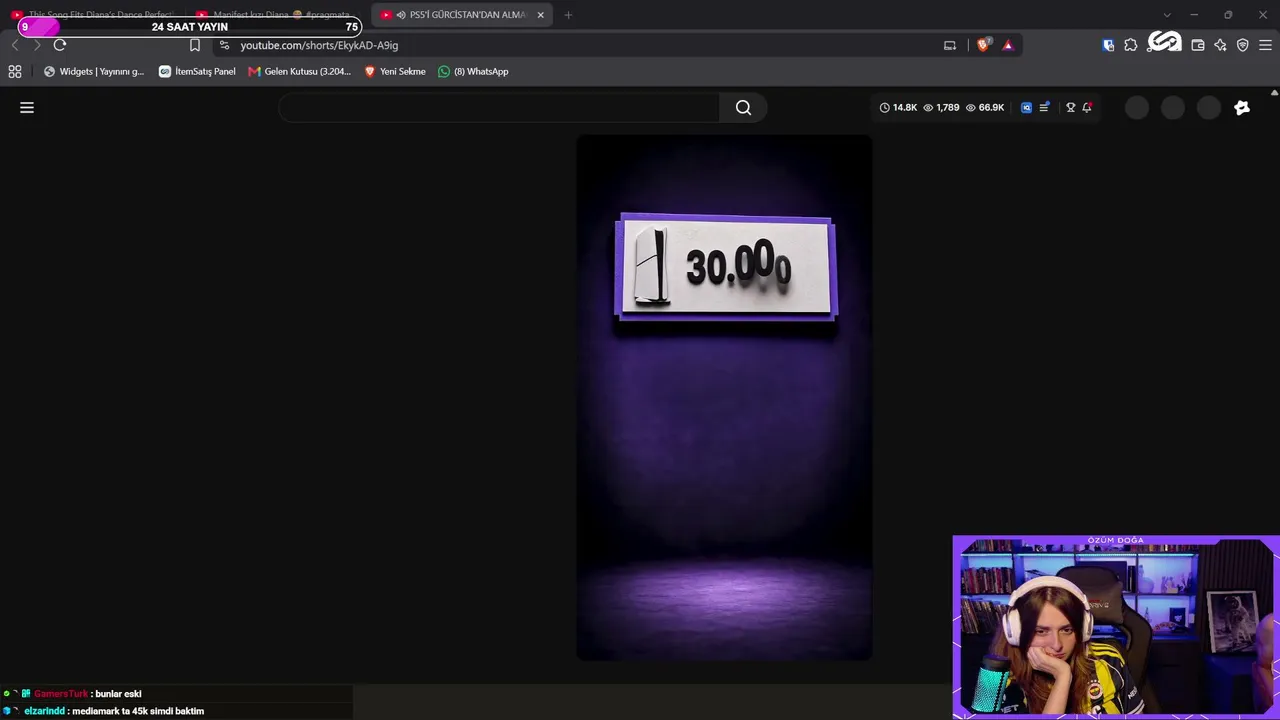Click the ÖZÜM DOĞA webcam label
Screen dimensions: 1280x720
point(1115,541)
